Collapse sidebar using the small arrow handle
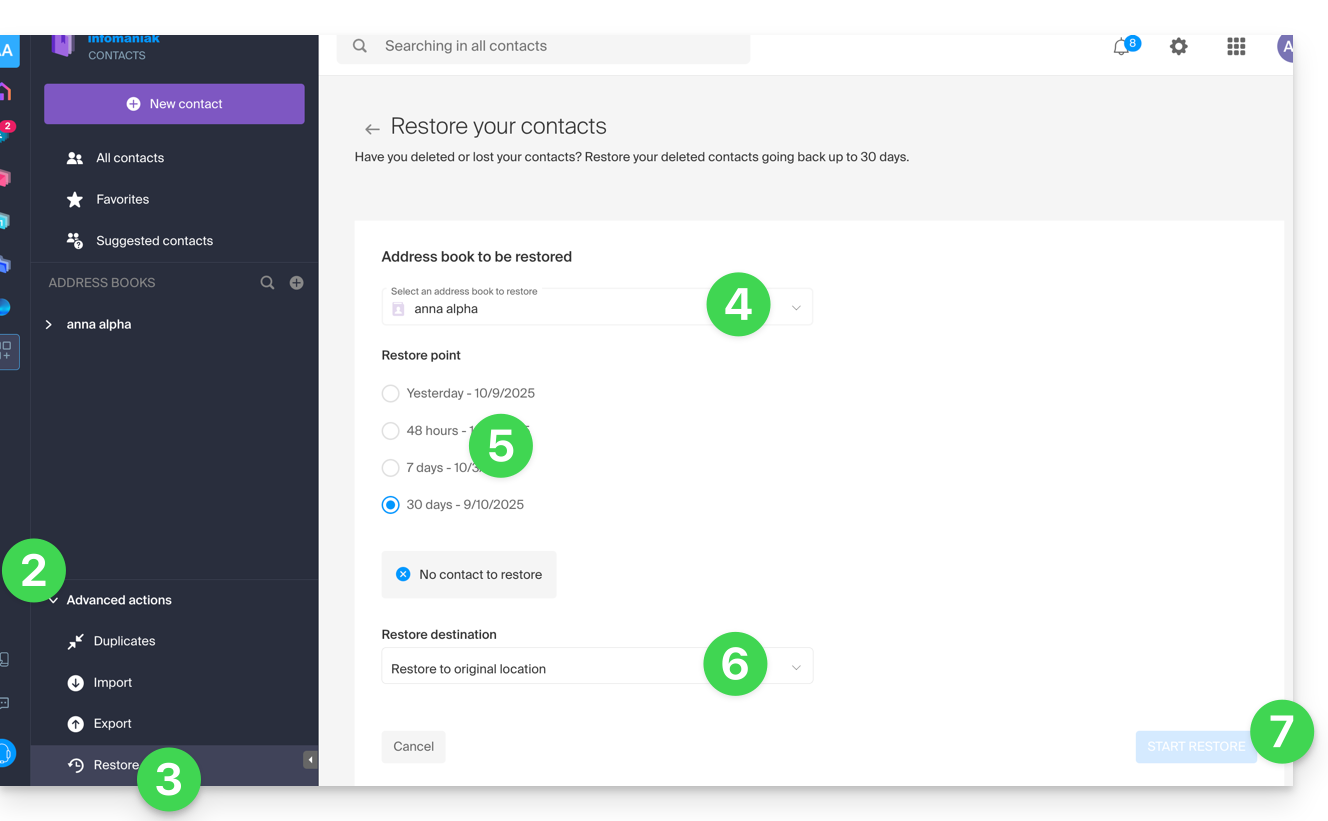 pyautogui.click(x=310, y=760)
